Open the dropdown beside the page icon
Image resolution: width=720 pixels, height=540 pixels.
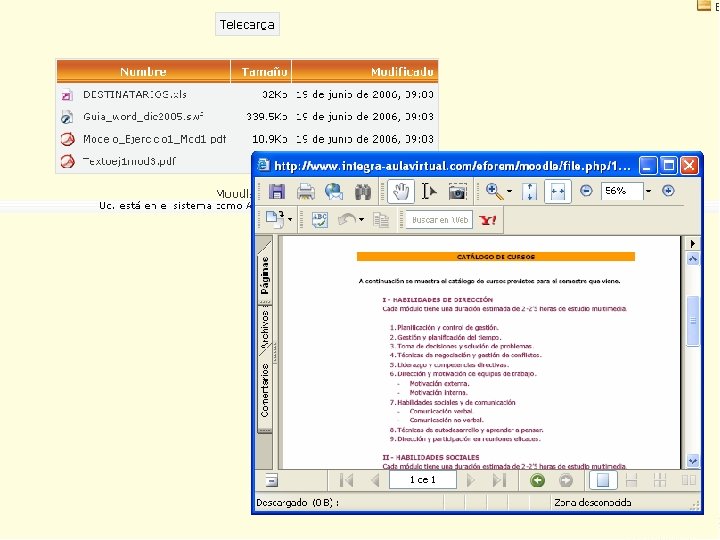(290, 219)
